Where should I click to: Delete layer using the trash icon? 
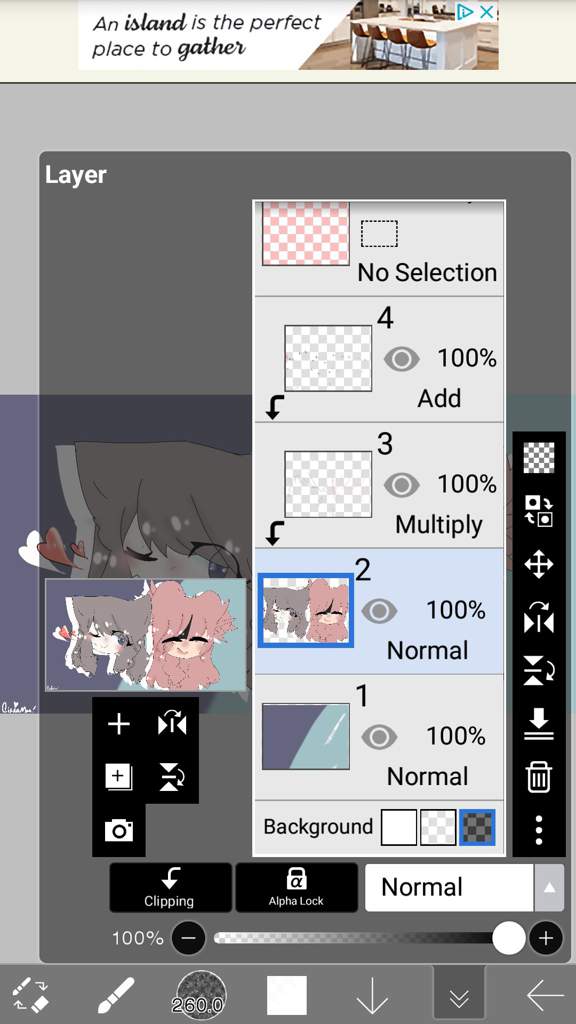[539, 777]
